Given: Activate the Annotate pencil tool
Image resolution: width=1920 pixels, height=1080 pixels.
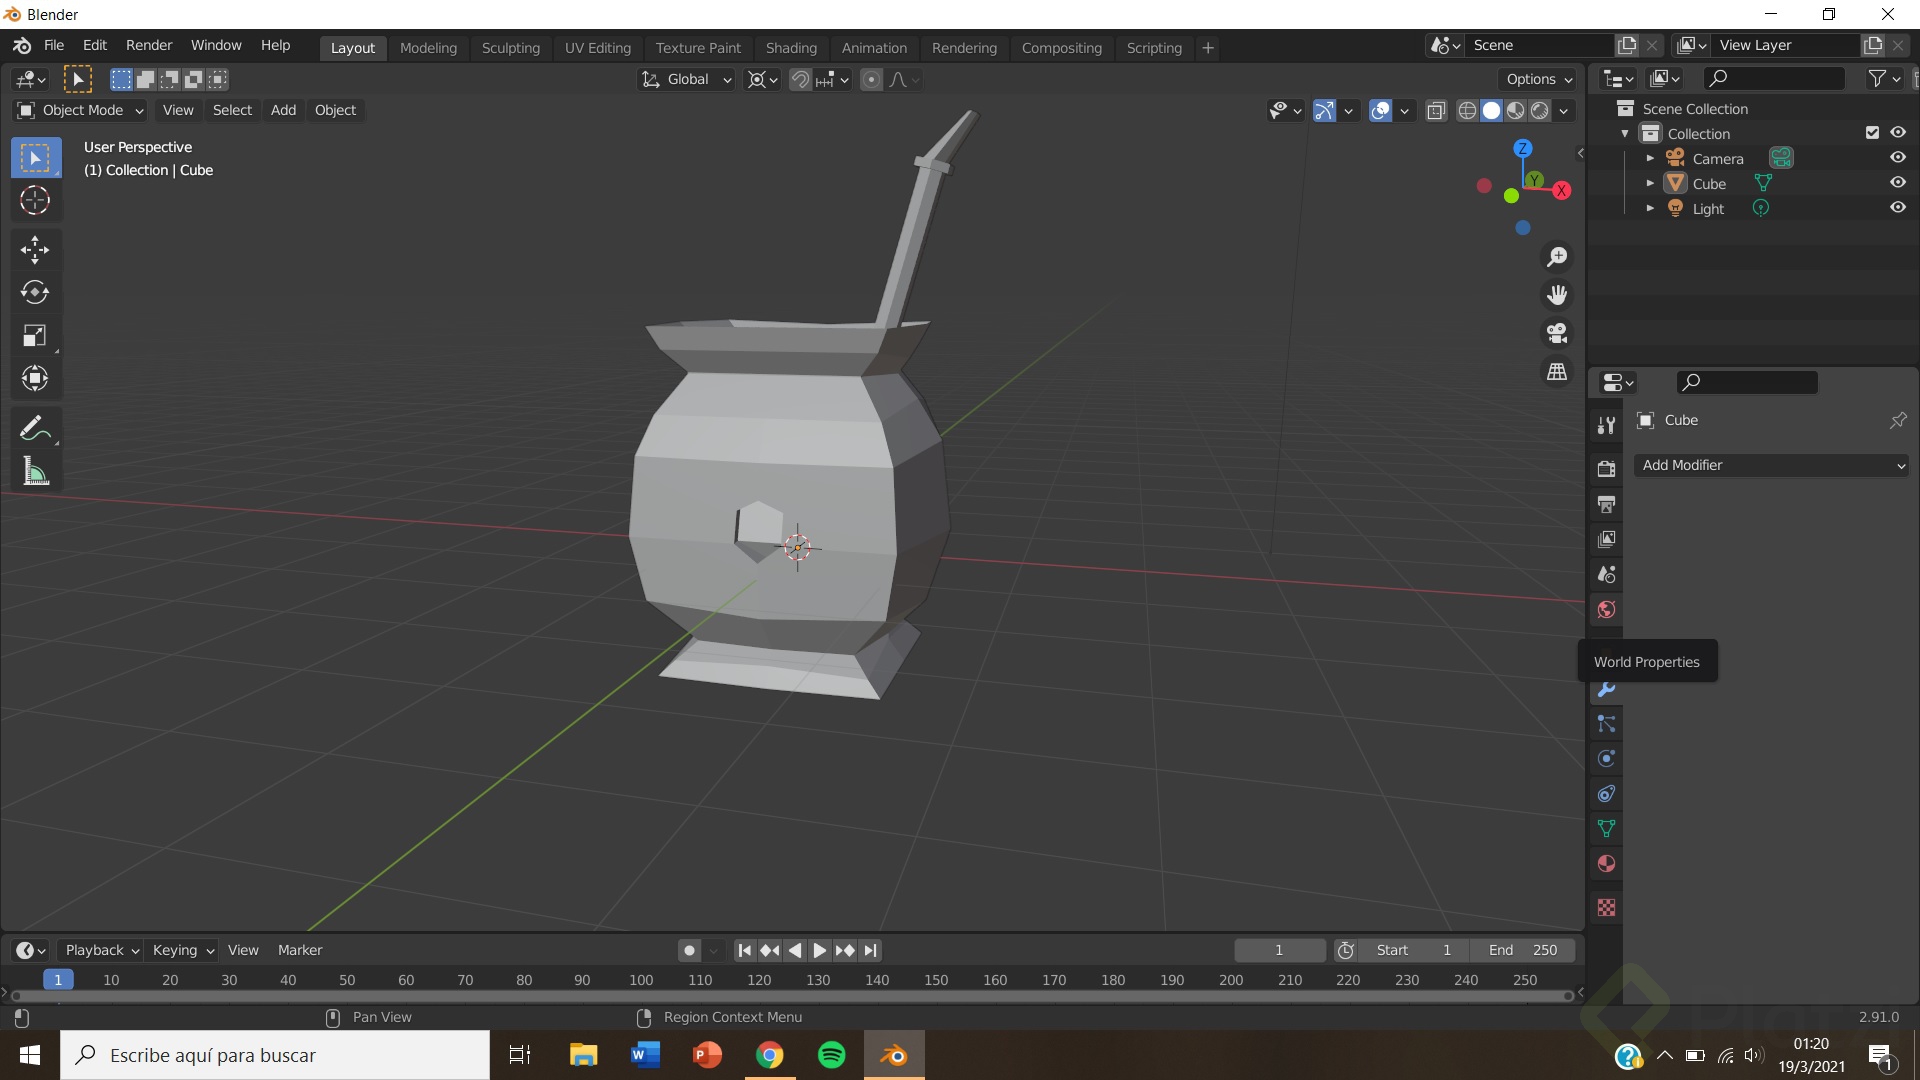Looking at the screenshot, I should 35,429.
